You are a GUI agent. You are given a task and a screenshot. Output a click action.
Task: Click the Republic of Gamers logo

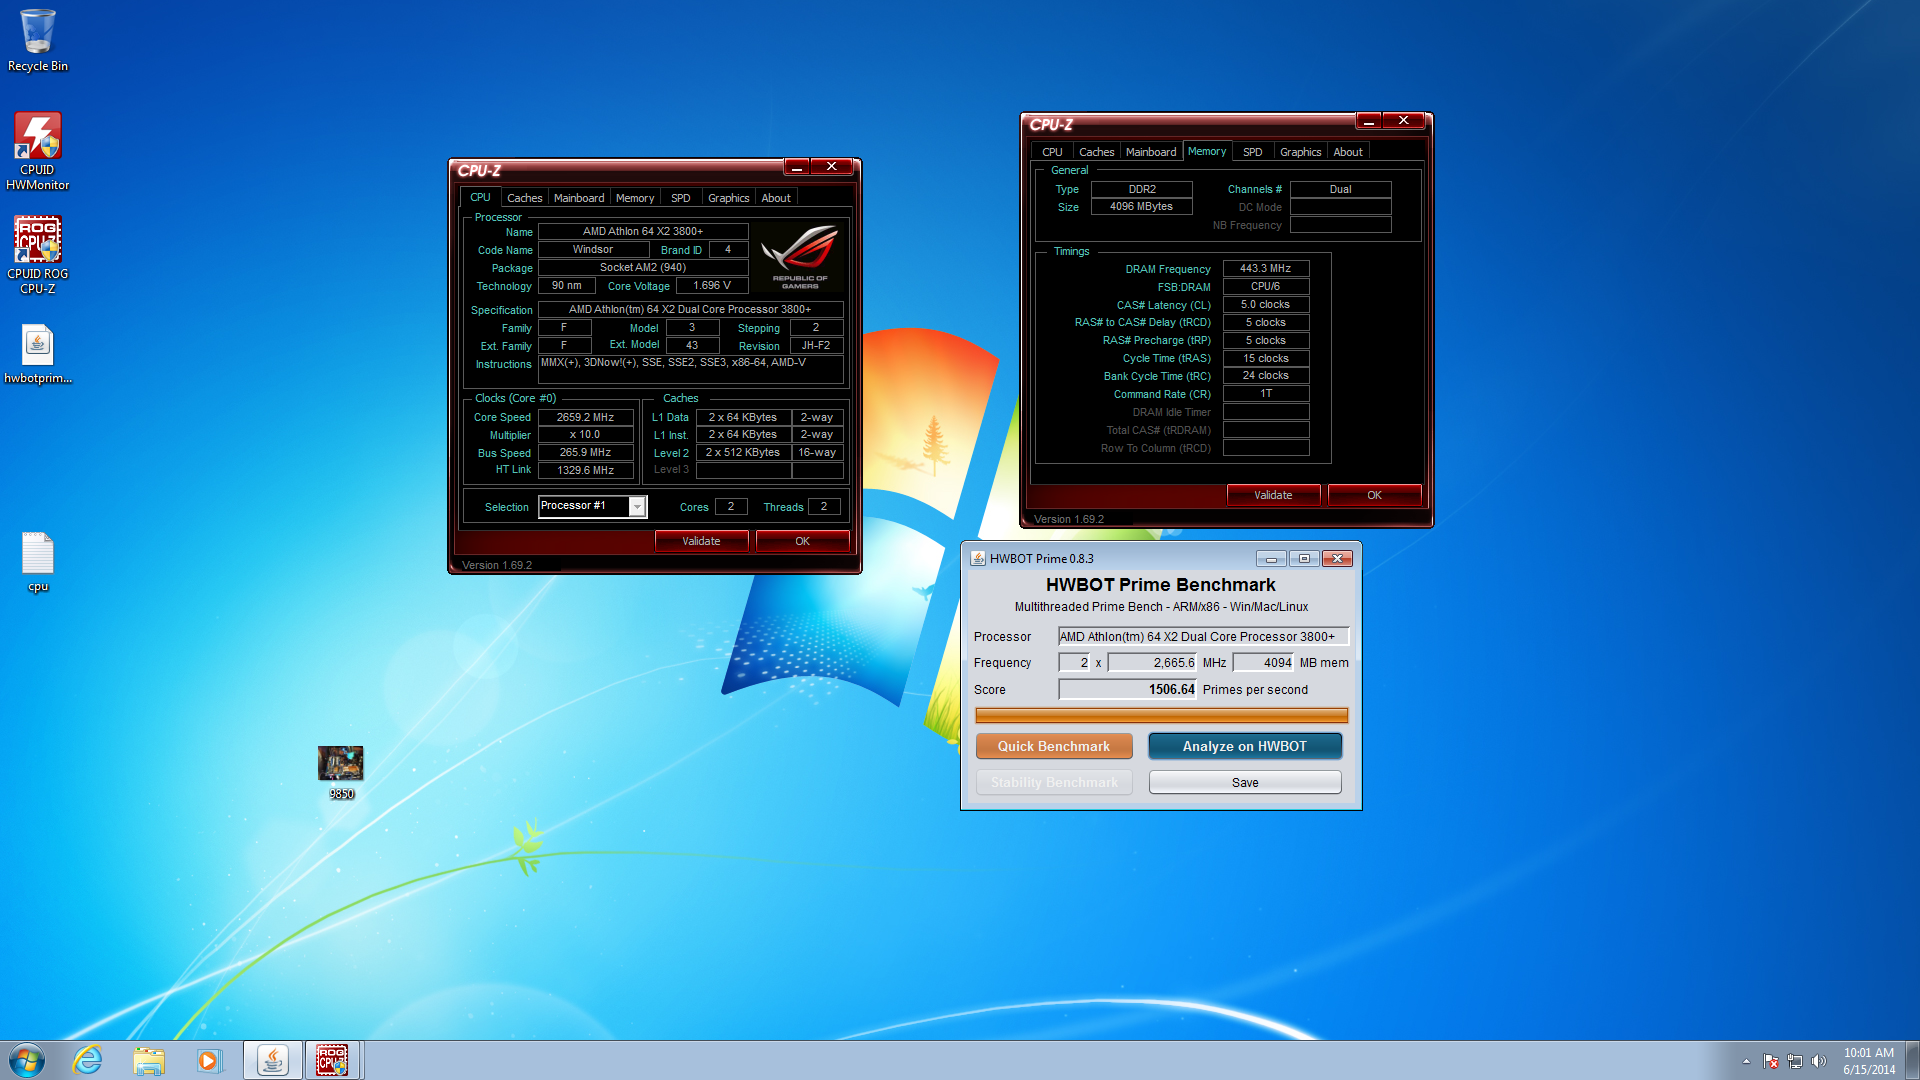799,256
